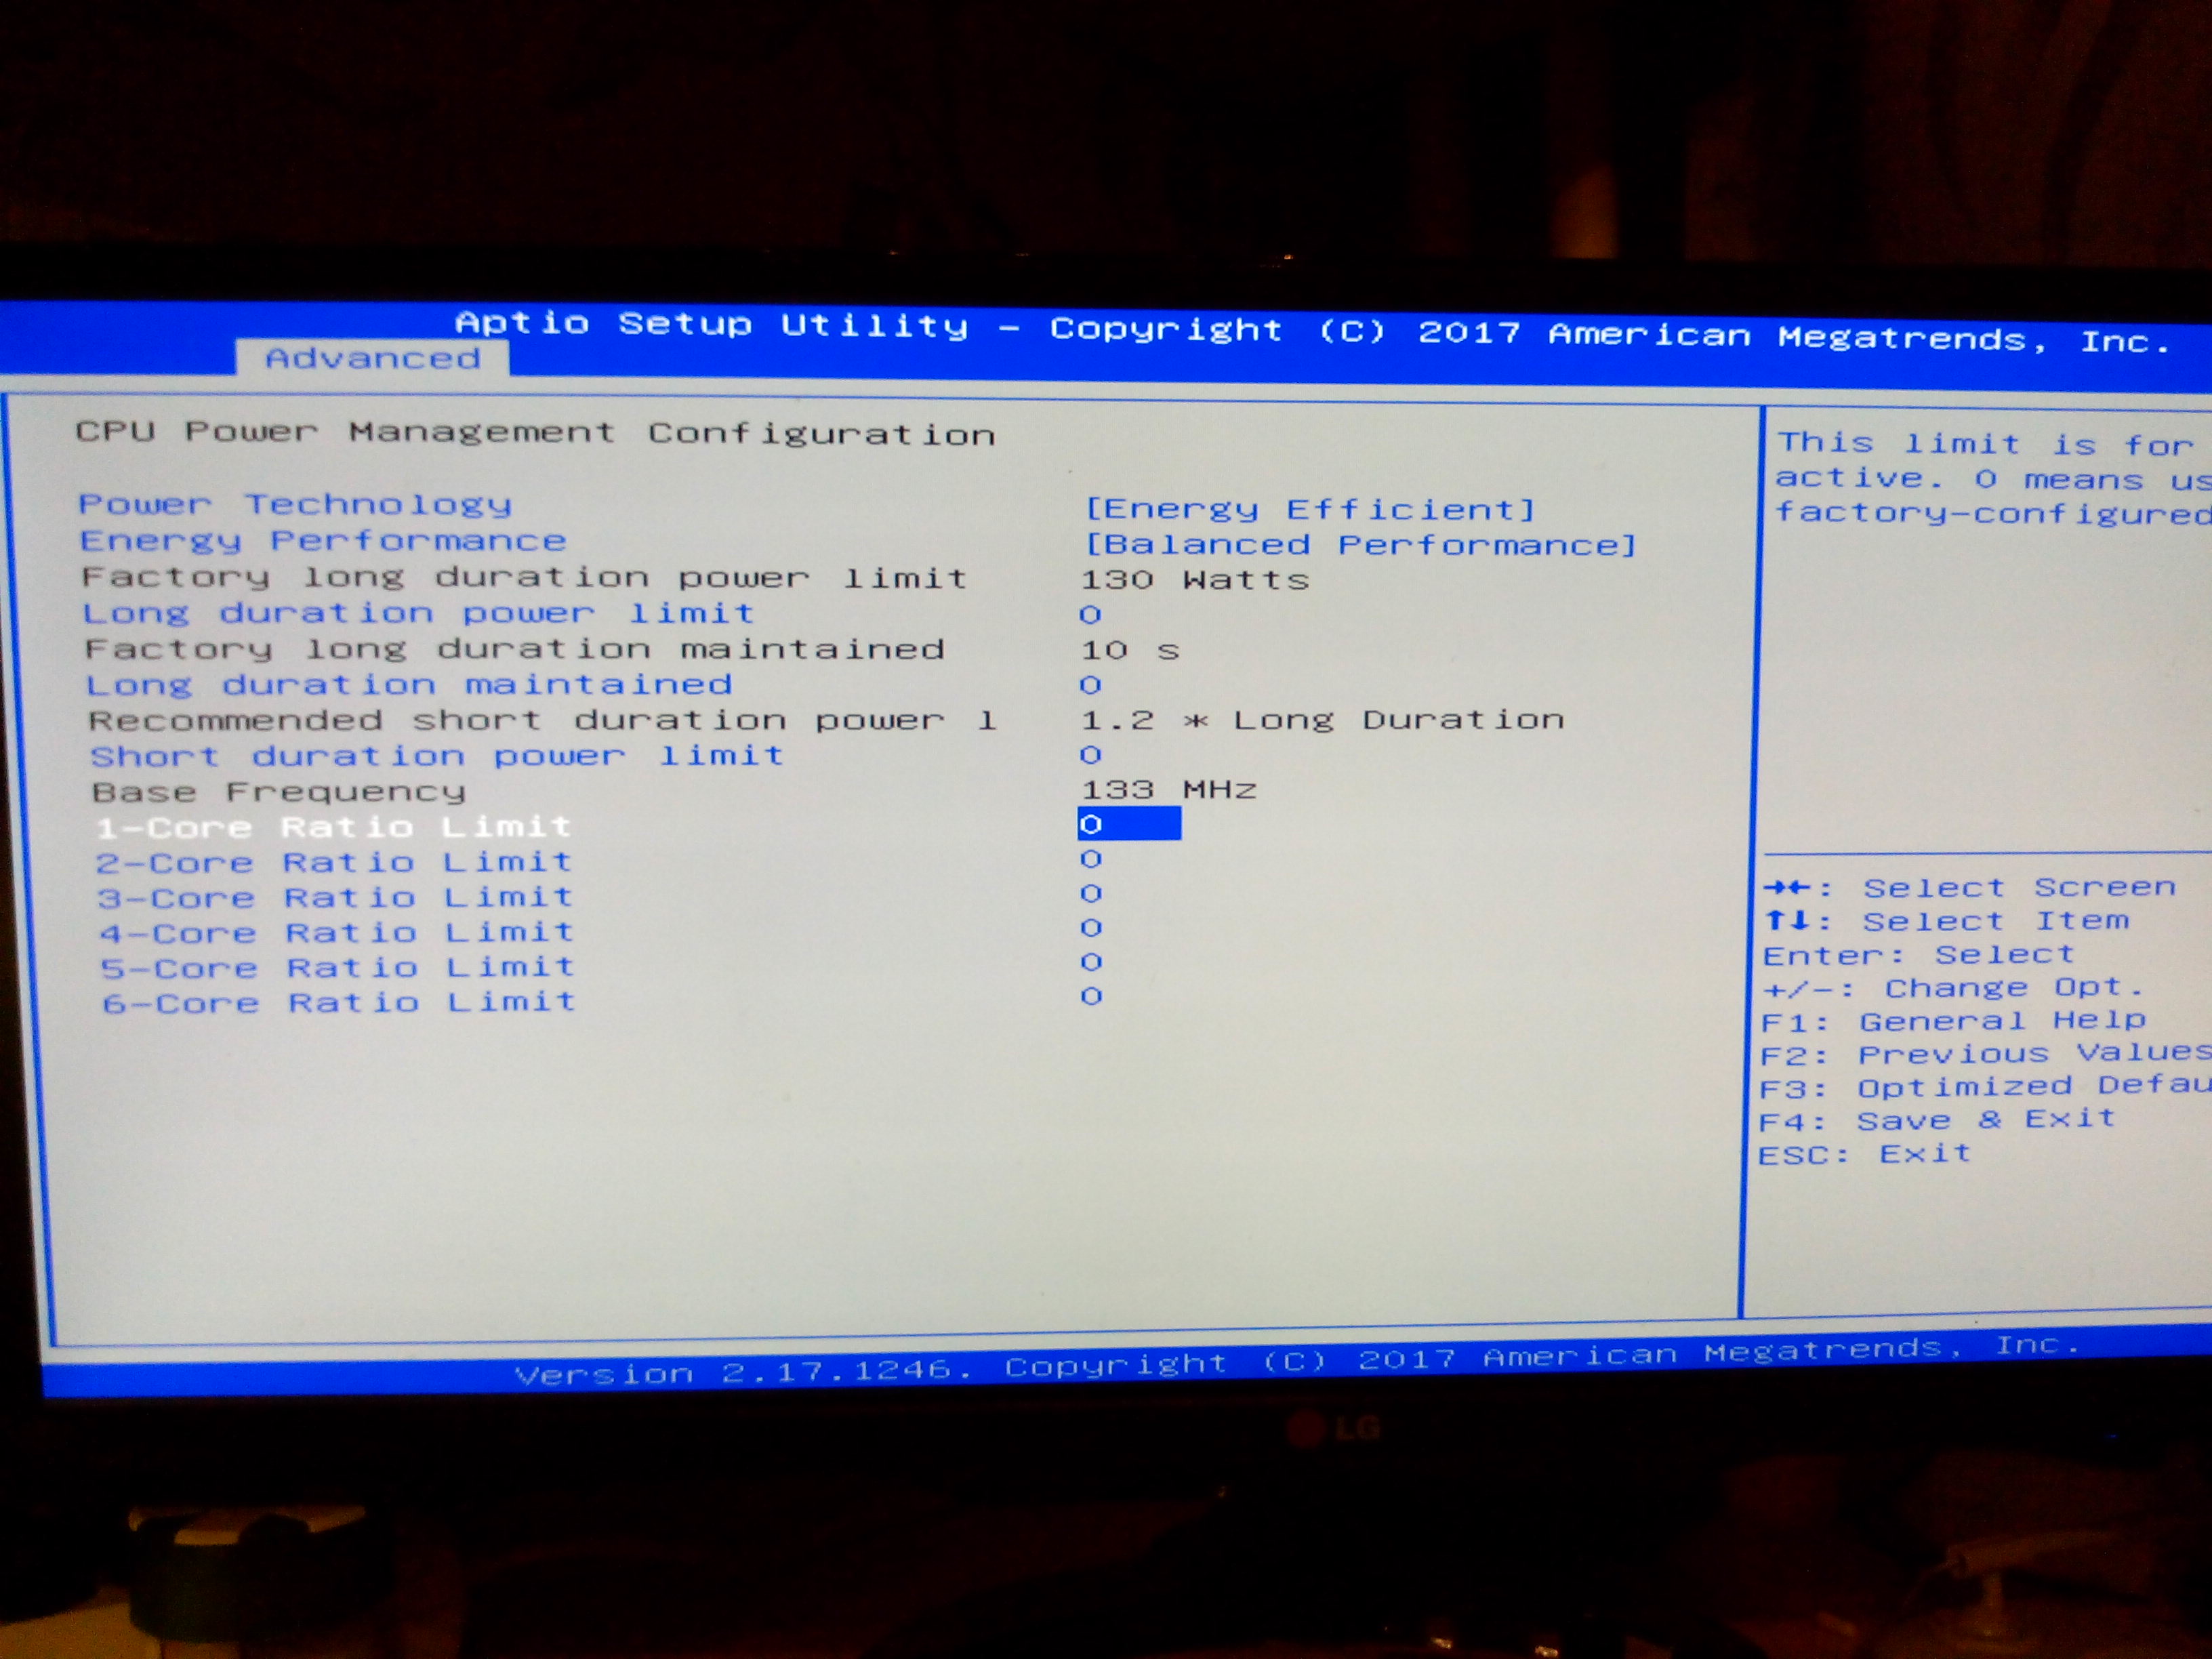
Task: Click Long duration power limit value
Action: [1090, 615]
